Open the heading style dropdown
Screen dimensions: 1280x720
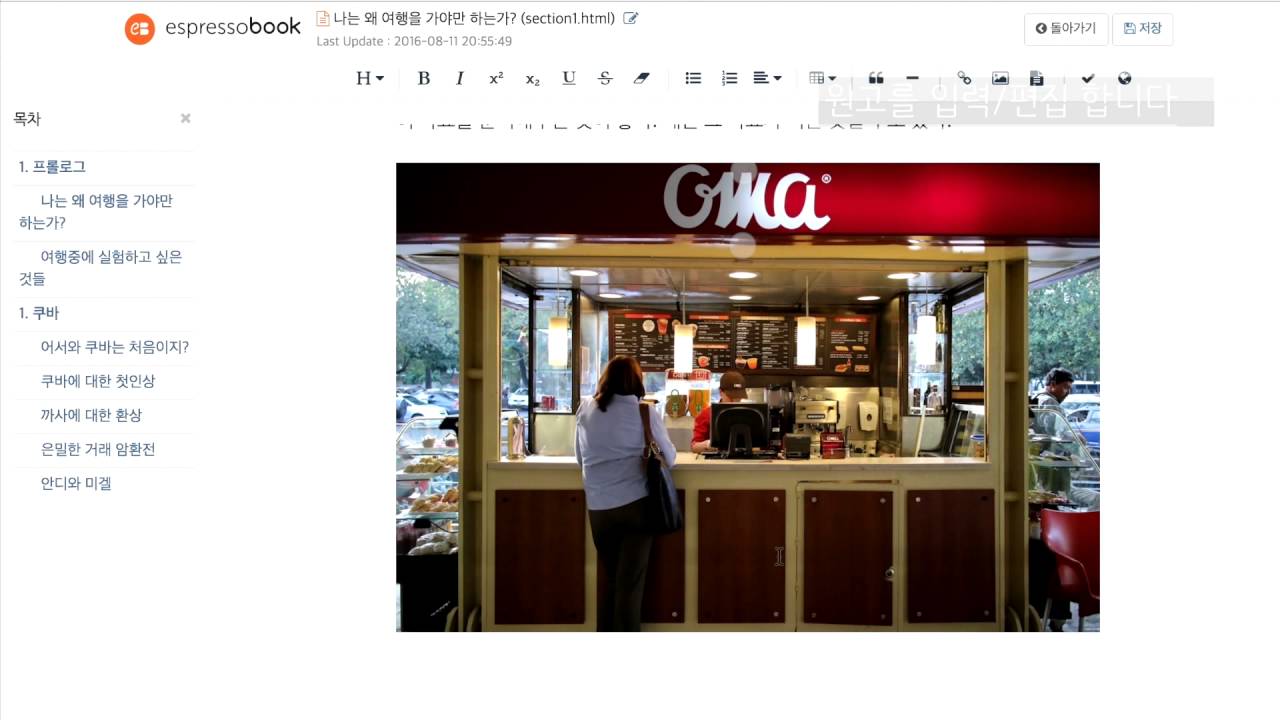pos(370,78)
